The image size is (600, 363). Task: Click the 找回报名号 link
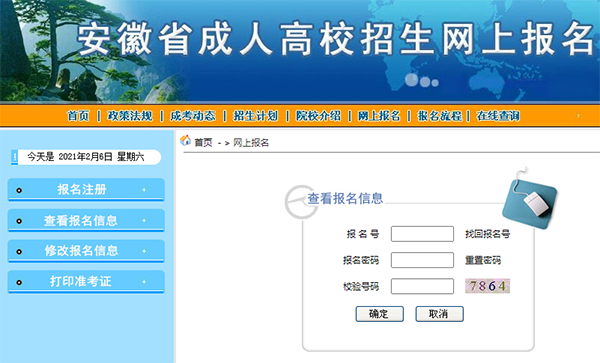click(x=488, y=234)
